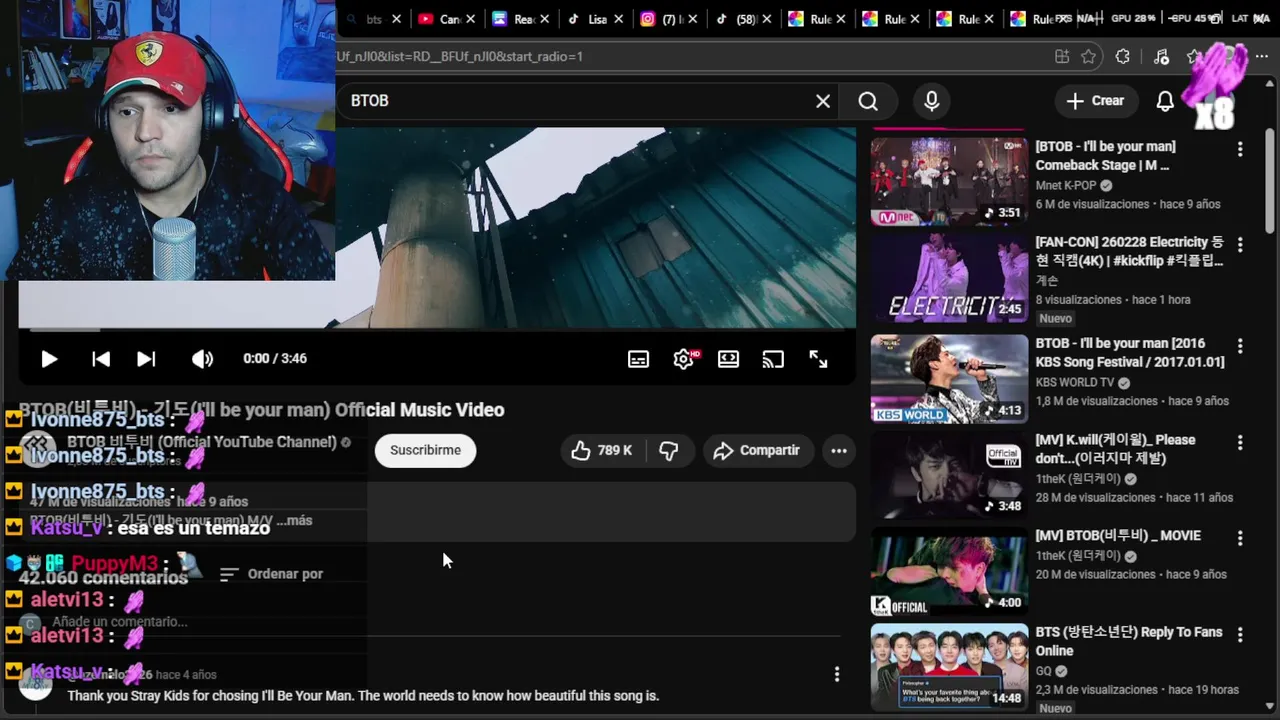Close the Instagram (7) tab
The height and width of the screenshot is (720, 1280).
coord(693,19)
